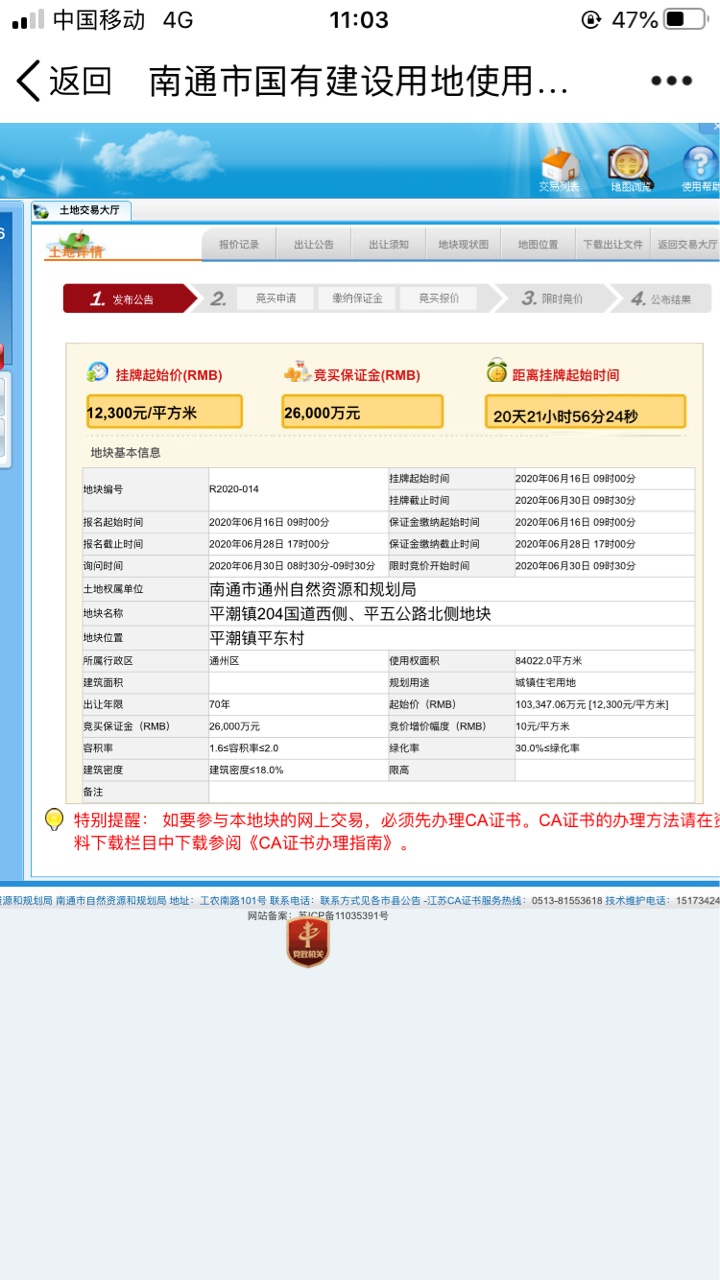Open the 出让公告 tab

click(x=314, y=245)
